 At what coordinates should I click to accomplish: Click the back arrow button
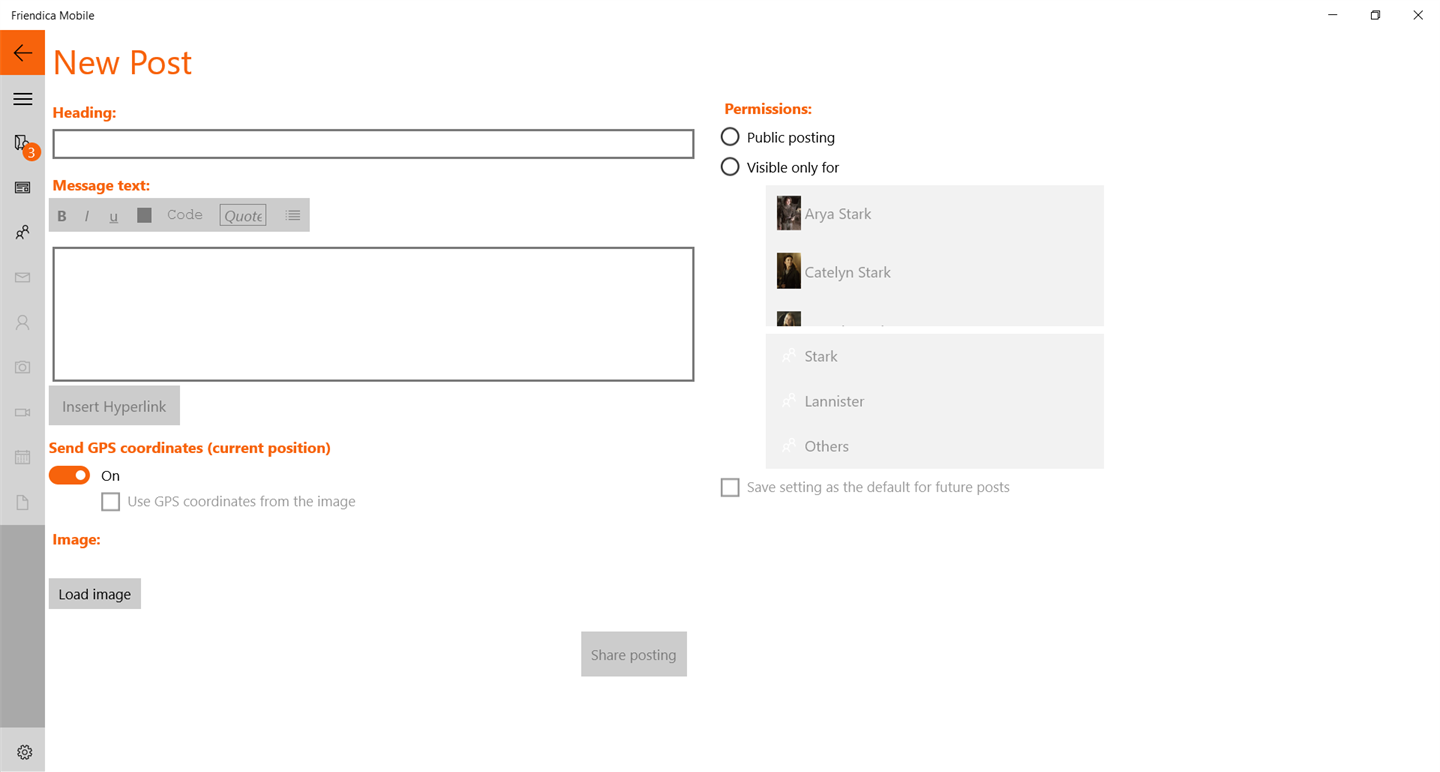[x=22, y=53]
